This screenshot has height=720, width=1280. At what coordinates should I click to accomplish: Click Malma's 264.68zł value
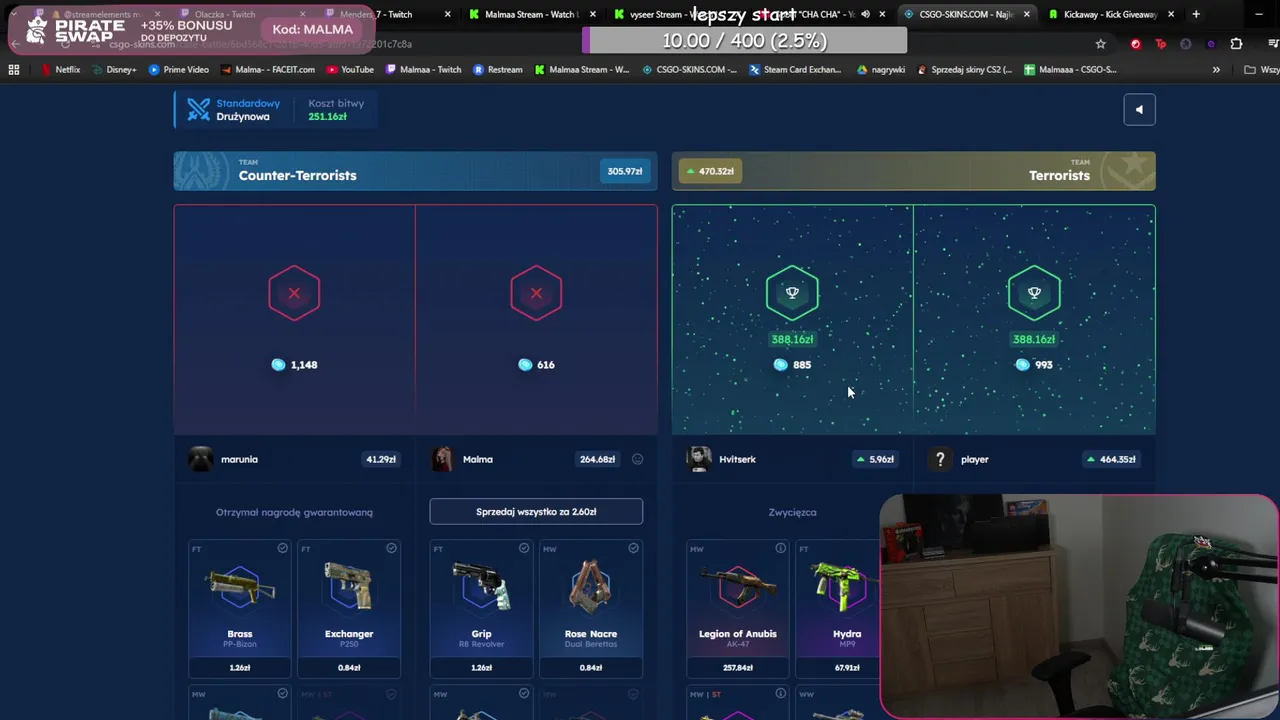point(597,459)
